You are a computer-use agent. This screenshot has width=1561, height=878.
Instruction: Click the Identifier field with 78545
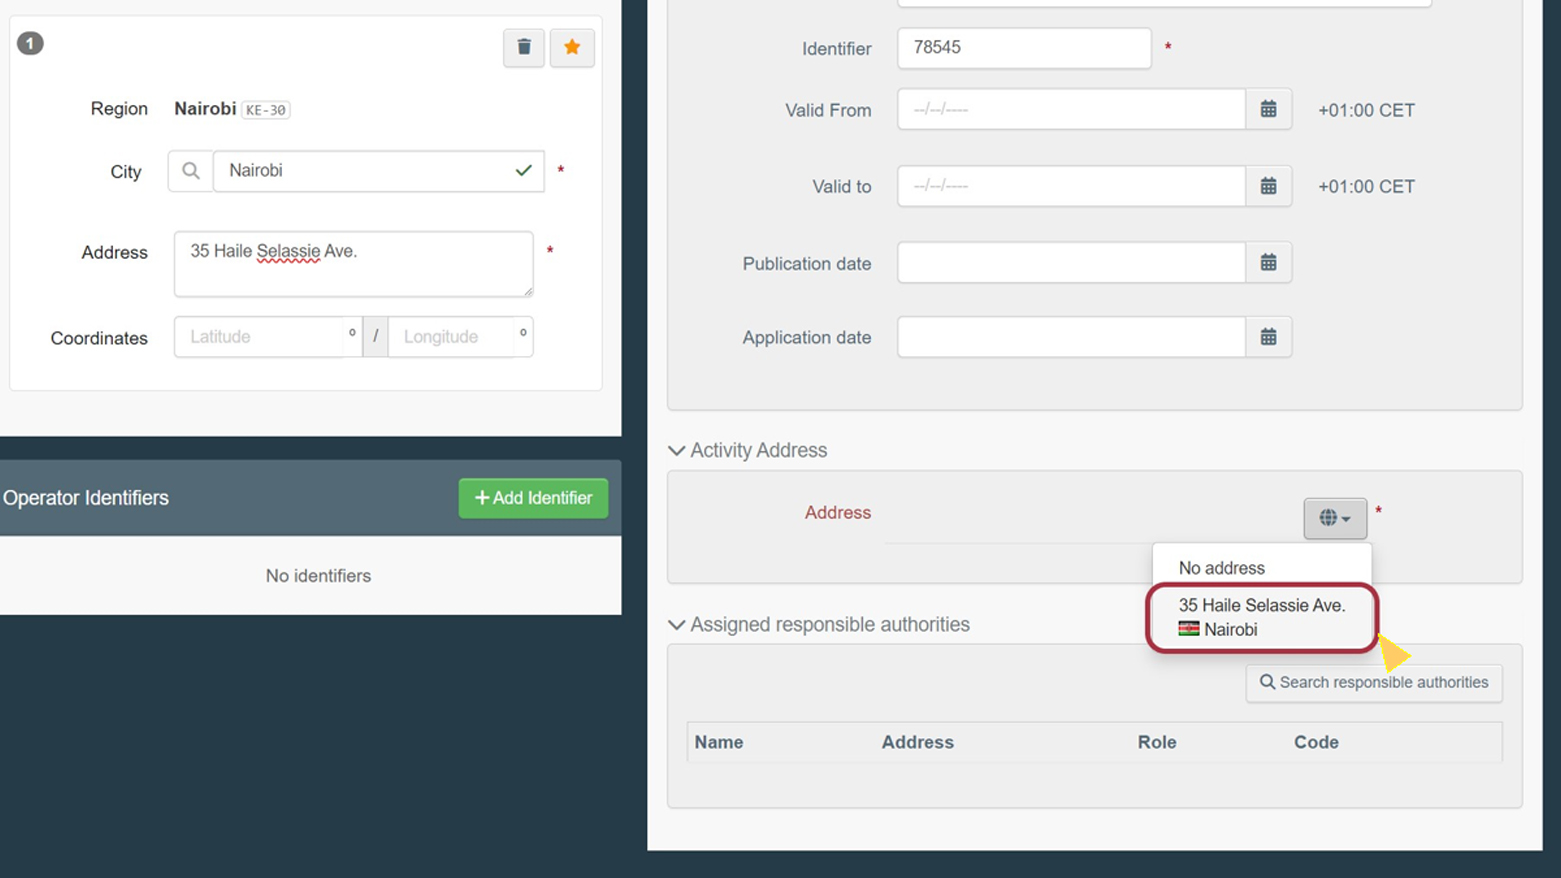coord(1024,48)
